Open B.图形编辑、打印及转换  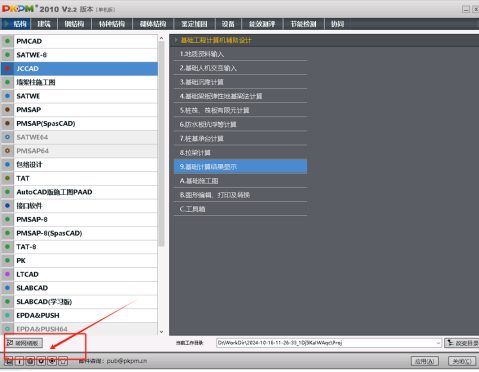point(240,195)
